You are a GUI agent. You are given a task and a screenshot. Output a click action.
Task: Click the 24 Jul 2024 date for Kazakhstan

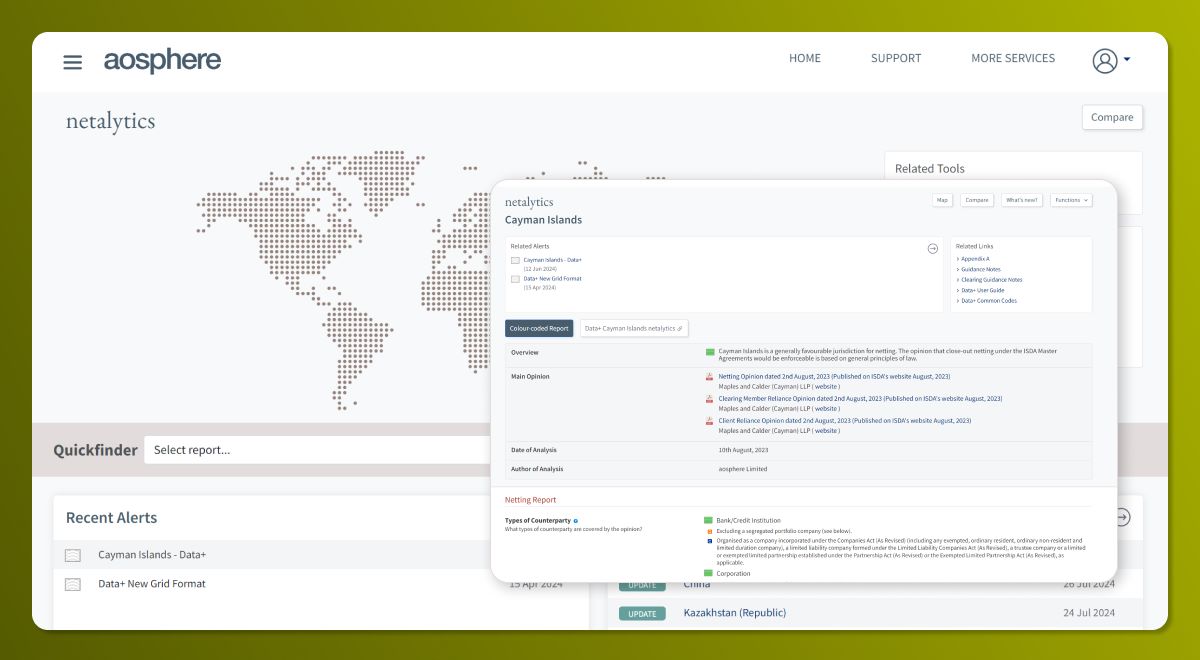point(1089,613)
